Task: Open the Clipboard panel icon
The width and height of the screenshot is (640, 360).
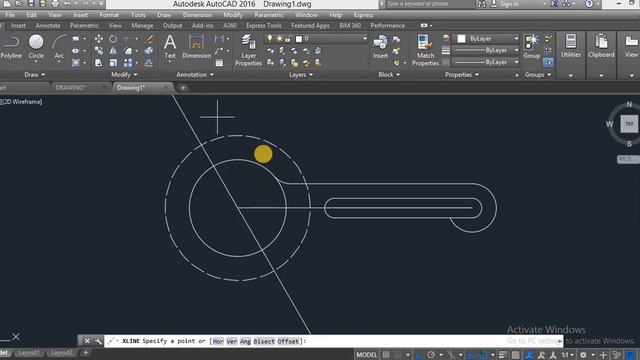Action: tap(601, 46)
